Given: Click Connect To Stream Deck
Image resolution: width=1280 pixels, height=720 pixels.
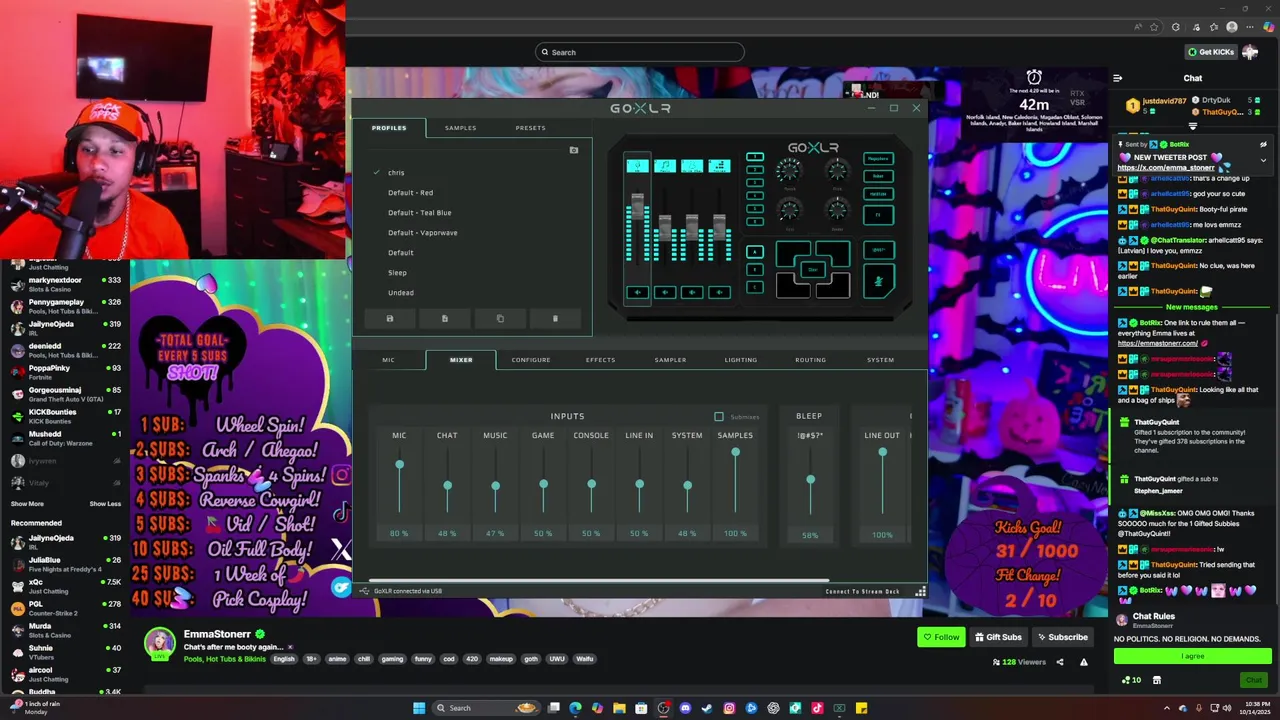Looking at the screenshot, I should click(x=862, y=591).
